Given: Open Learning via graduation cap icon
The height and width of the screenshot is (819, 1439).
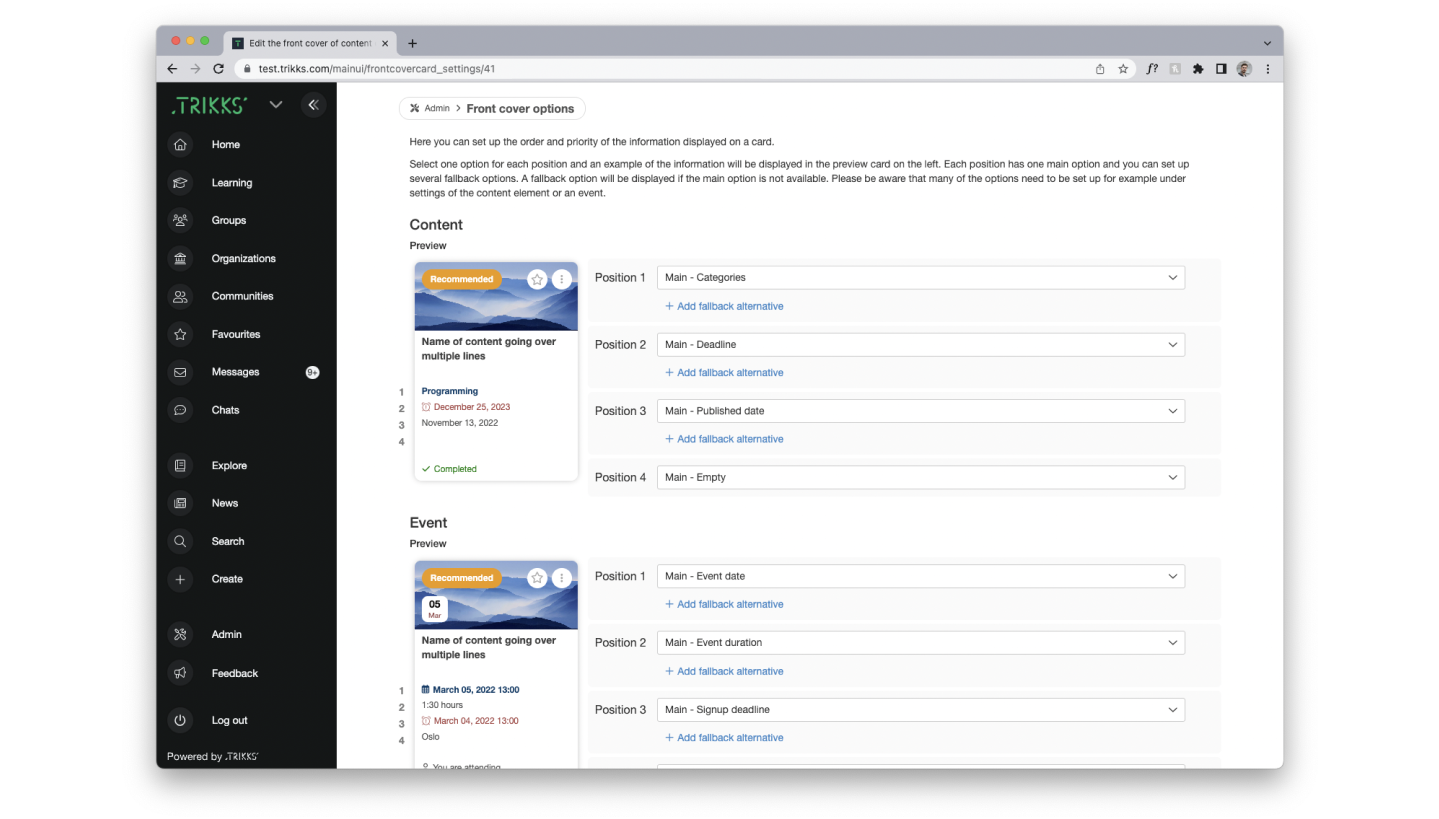Looking at the screenshot, I should tap(180, 183).
